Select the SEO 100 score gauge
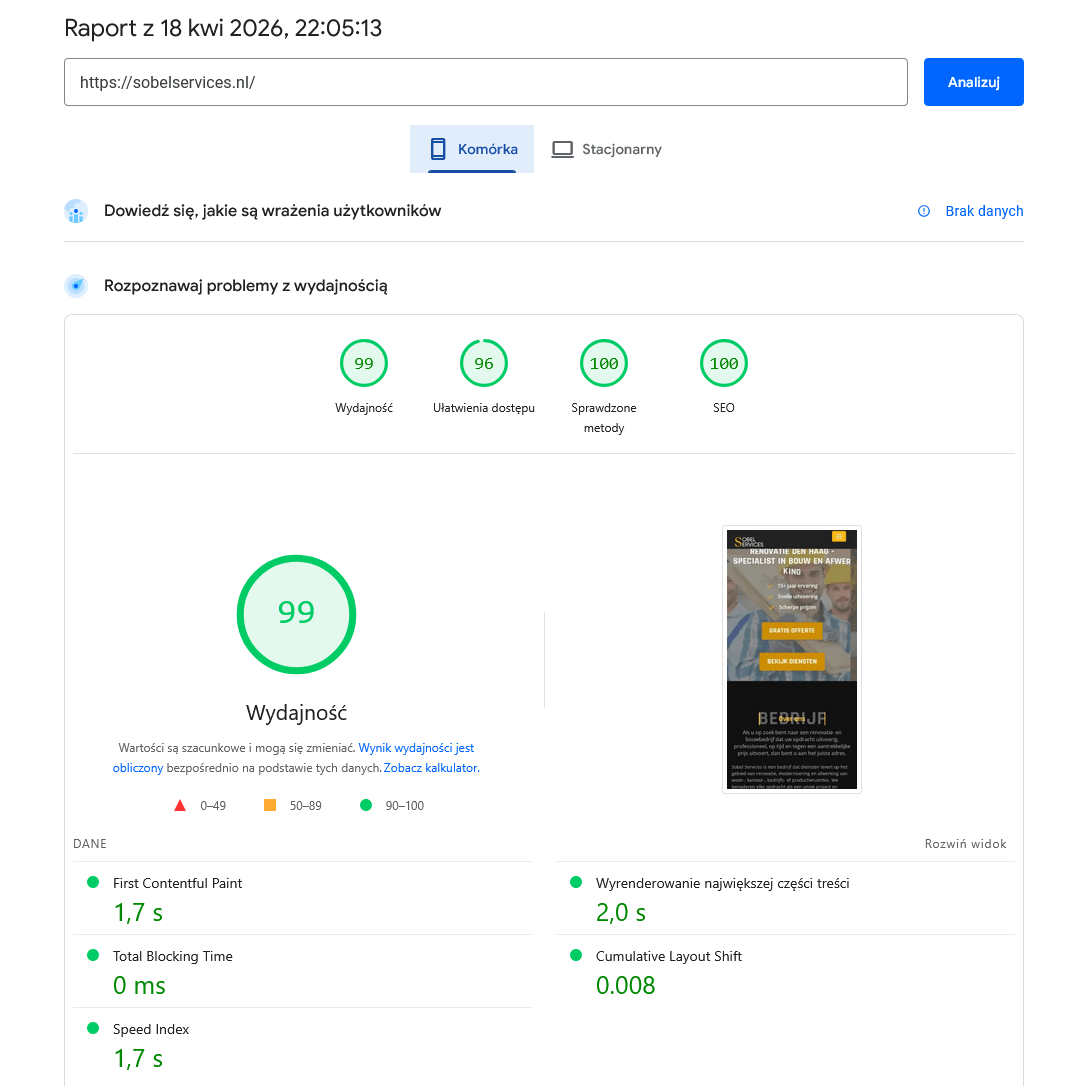The width and height of the screenshot is (1086, 1086). coord(724,364)
